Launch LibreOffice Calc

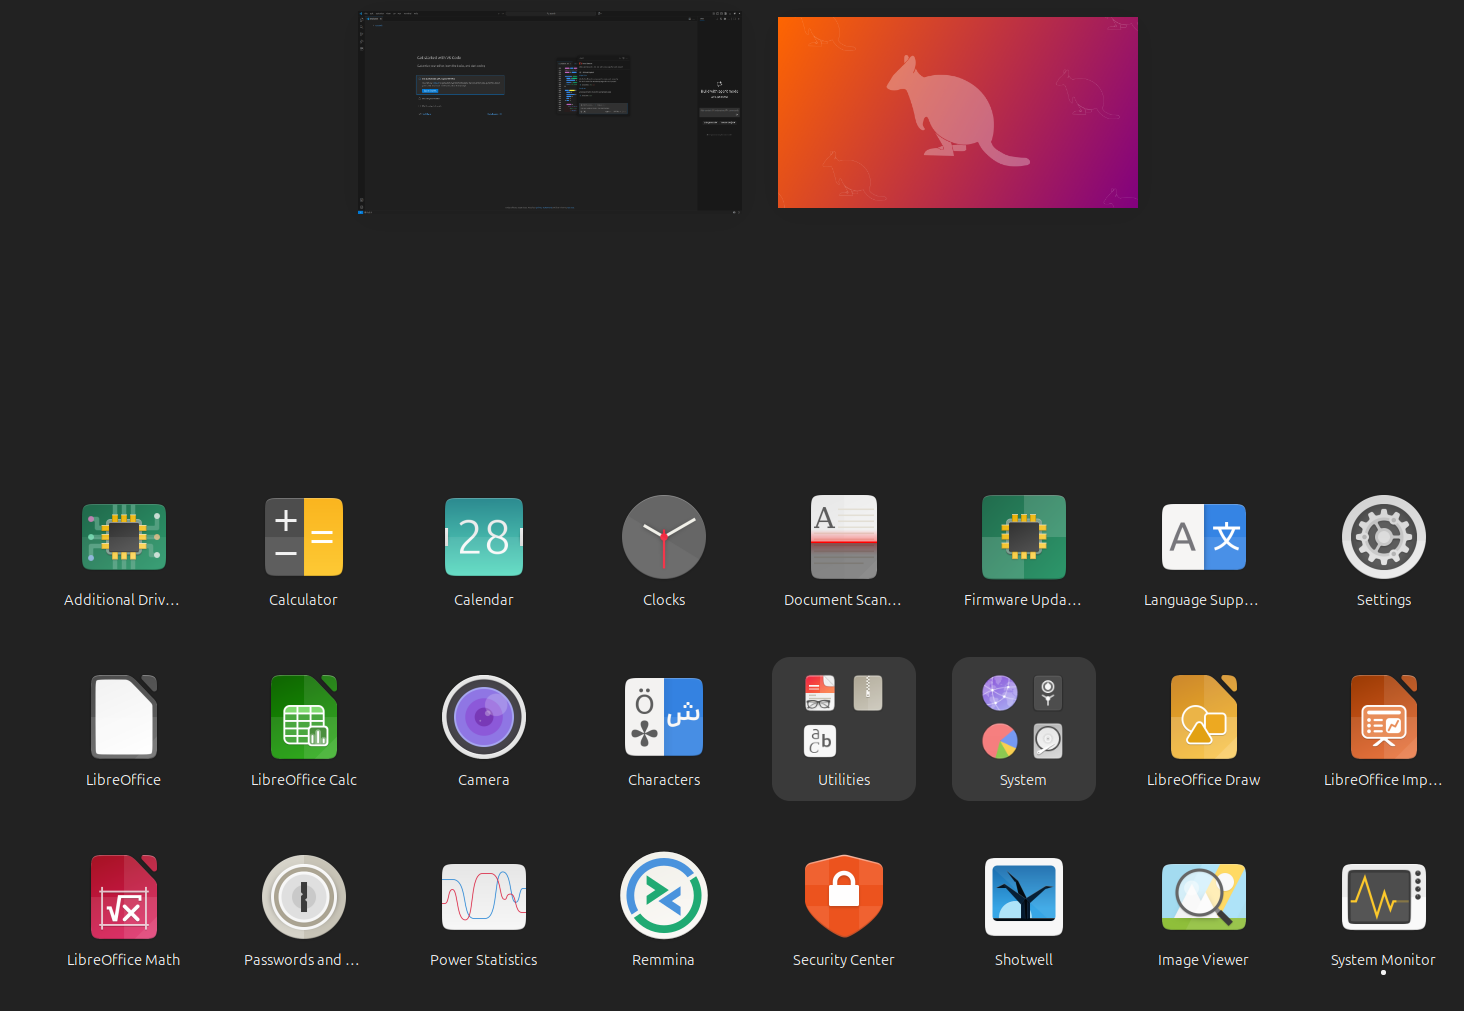[303, 718]
